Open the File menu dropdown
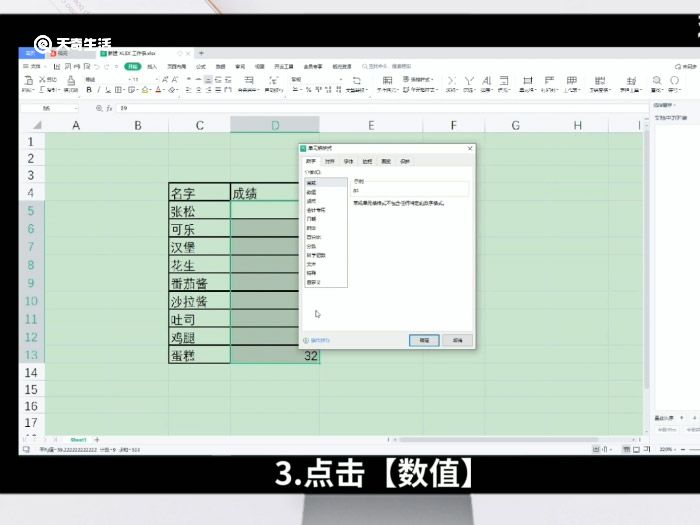The height and width of the screenshot is (525, 700). point(34,67)
